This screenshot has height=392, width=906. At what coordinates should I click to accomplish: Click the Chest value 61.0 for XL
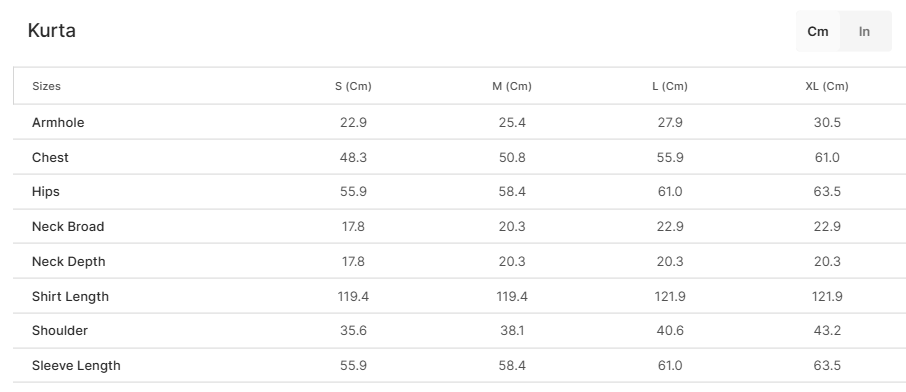click(827, 157)
